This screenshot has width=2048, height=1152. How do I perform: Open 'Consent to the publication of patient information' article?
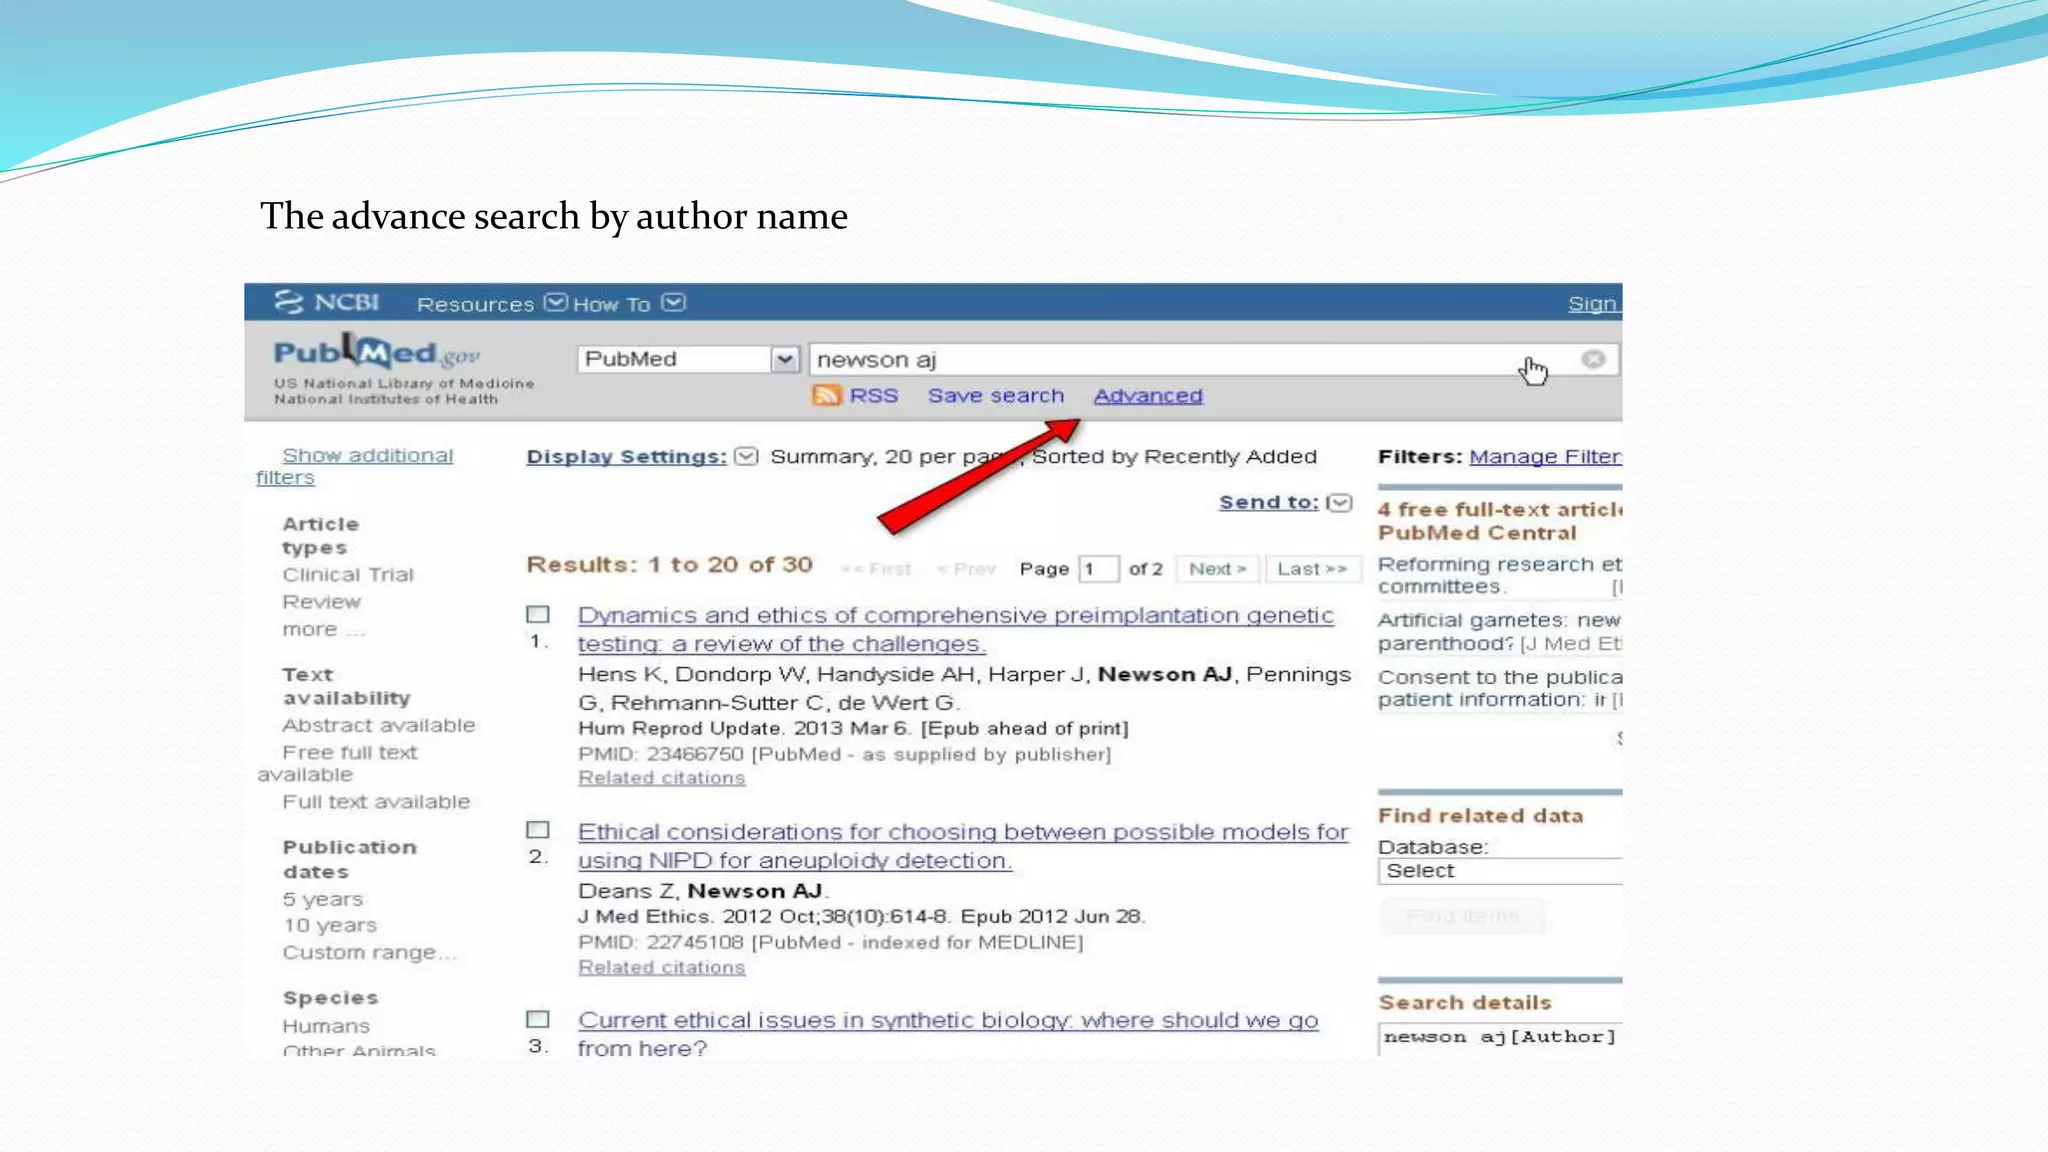pyautogui.click(x=1499, y=688)
